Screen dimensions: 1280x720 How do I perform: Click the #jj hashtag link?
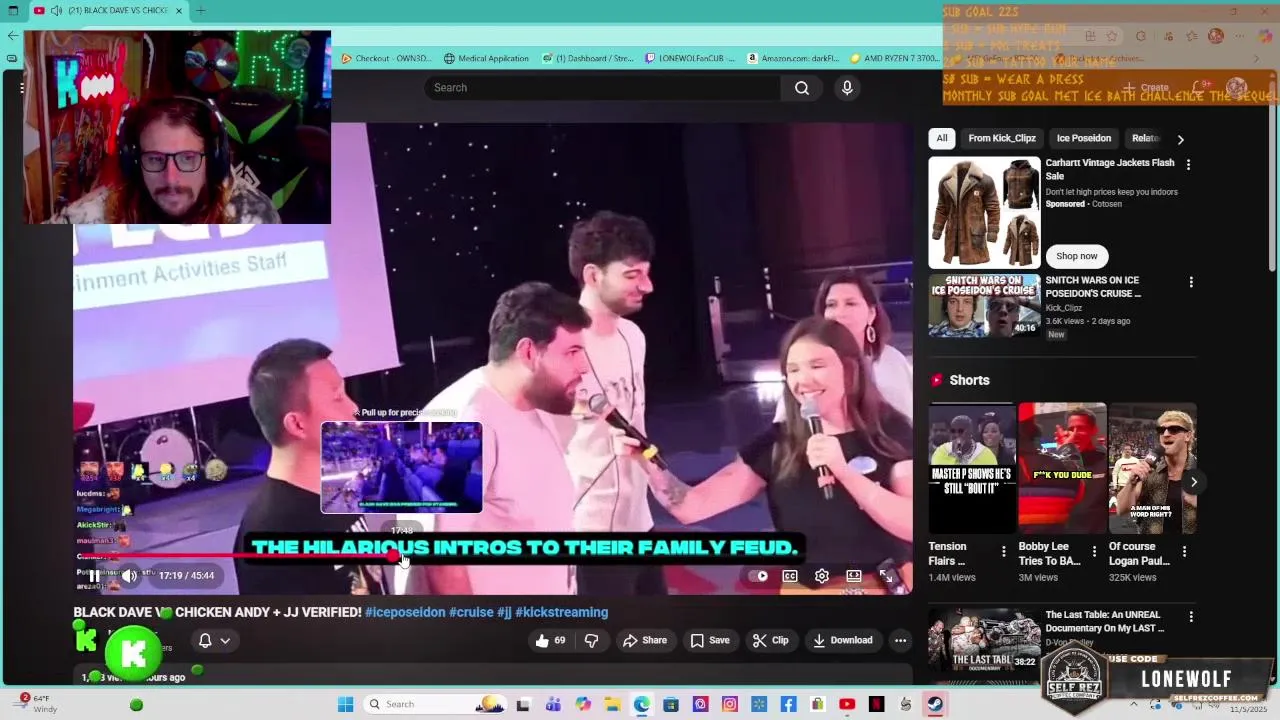tap(504, 612)
